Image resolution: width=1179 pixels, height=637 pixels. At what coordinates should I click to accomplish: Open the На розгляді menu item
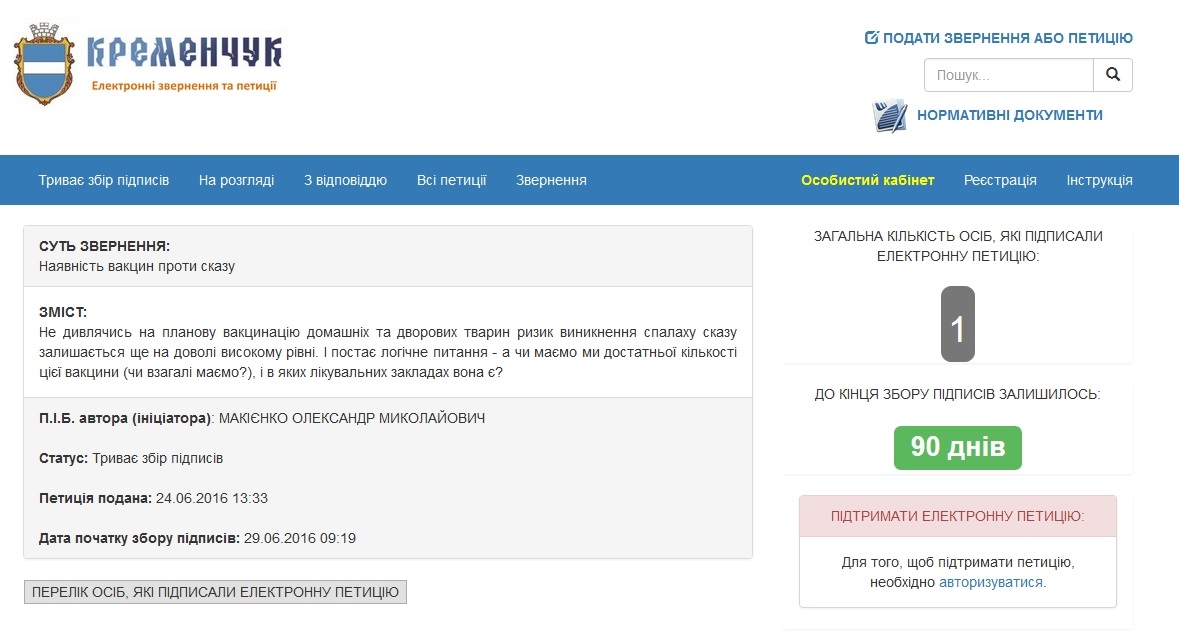[236, 180]
